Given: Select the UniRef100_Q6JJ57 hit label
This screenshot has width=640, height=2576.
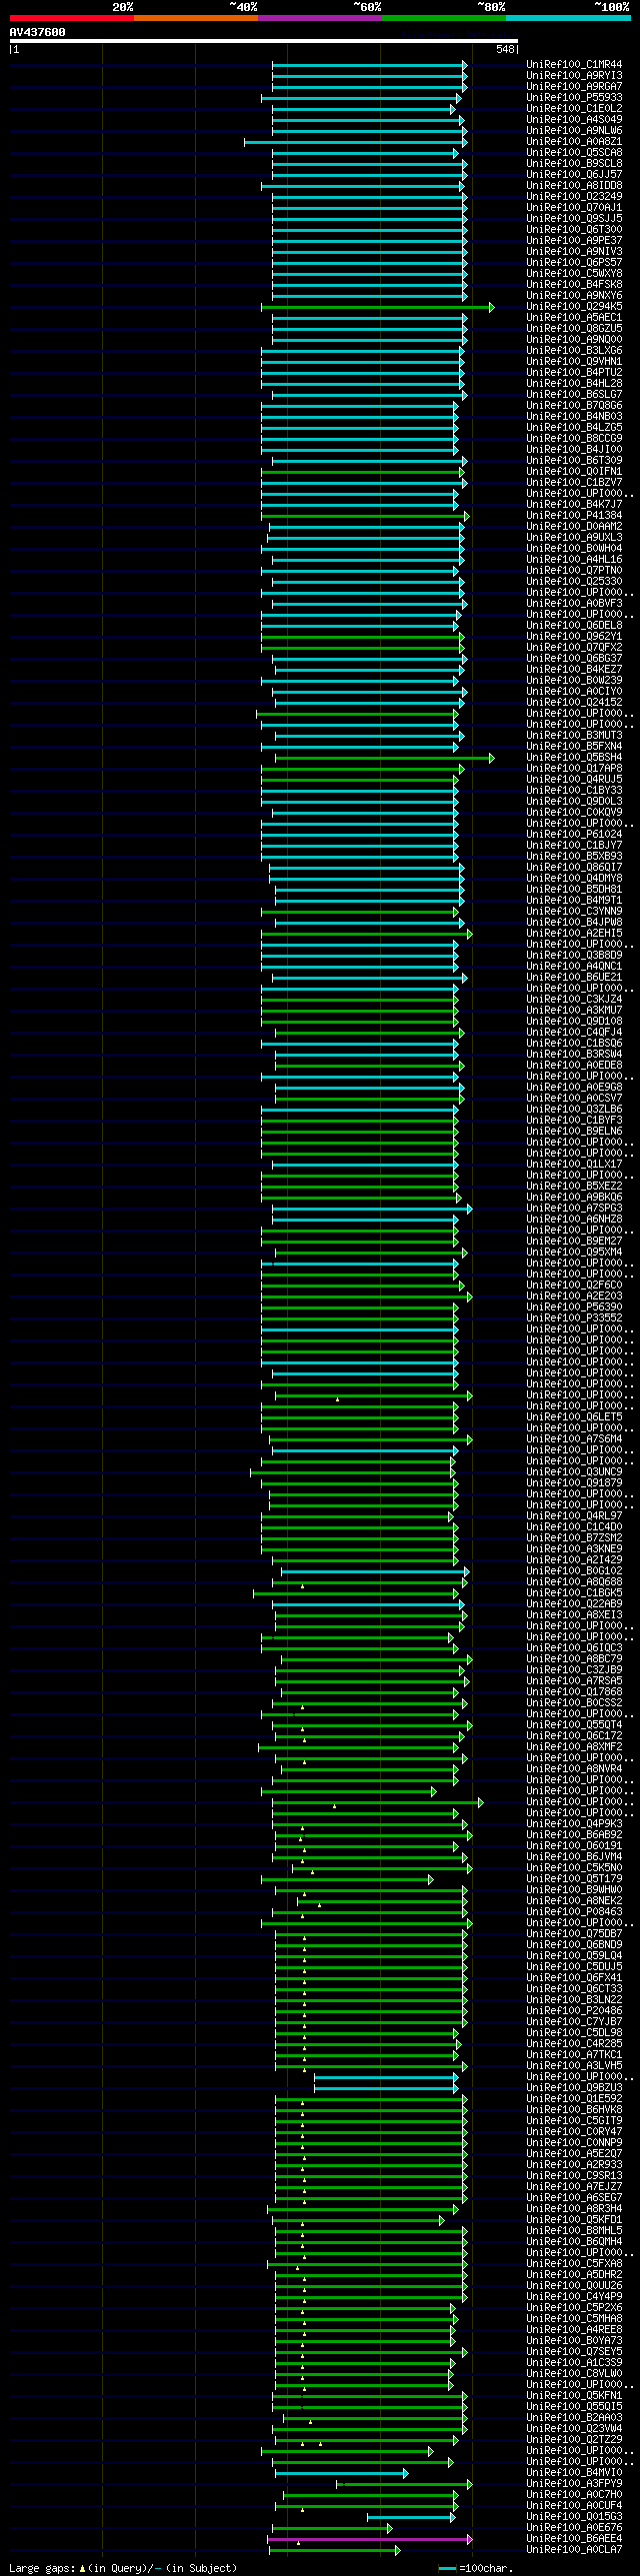Looking at the screenshot, I should 574,175.
